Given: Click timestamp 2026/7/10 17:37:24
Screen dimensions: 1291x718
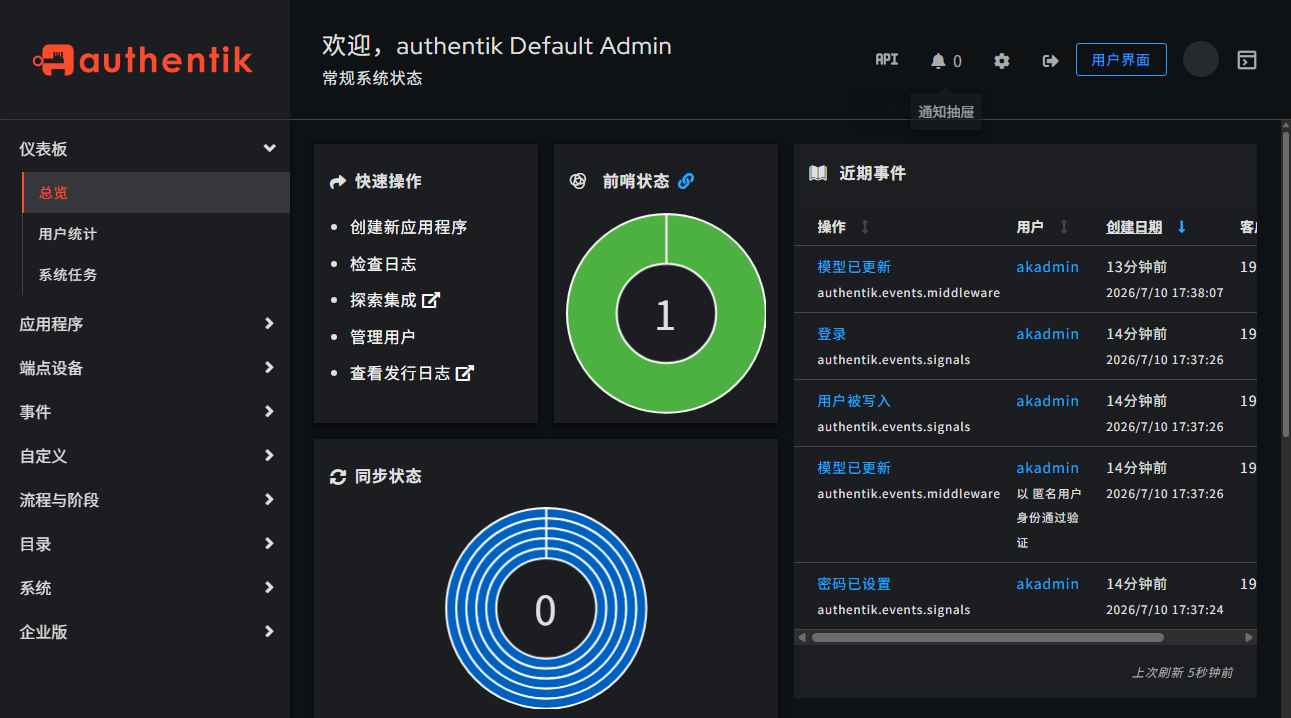Looking at the screenshot, I should click(x=1165, y=610).
